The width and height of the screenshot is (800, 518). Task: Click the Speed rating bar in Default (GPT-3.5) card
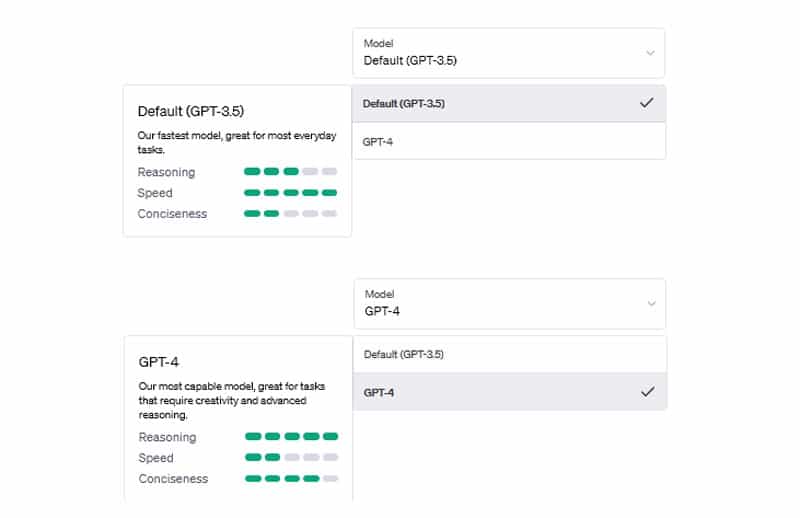(290, 192)
